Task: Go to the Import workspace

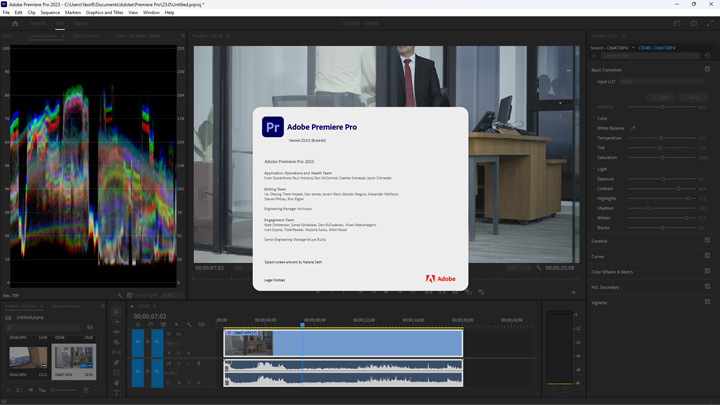Action: point(38,23)
